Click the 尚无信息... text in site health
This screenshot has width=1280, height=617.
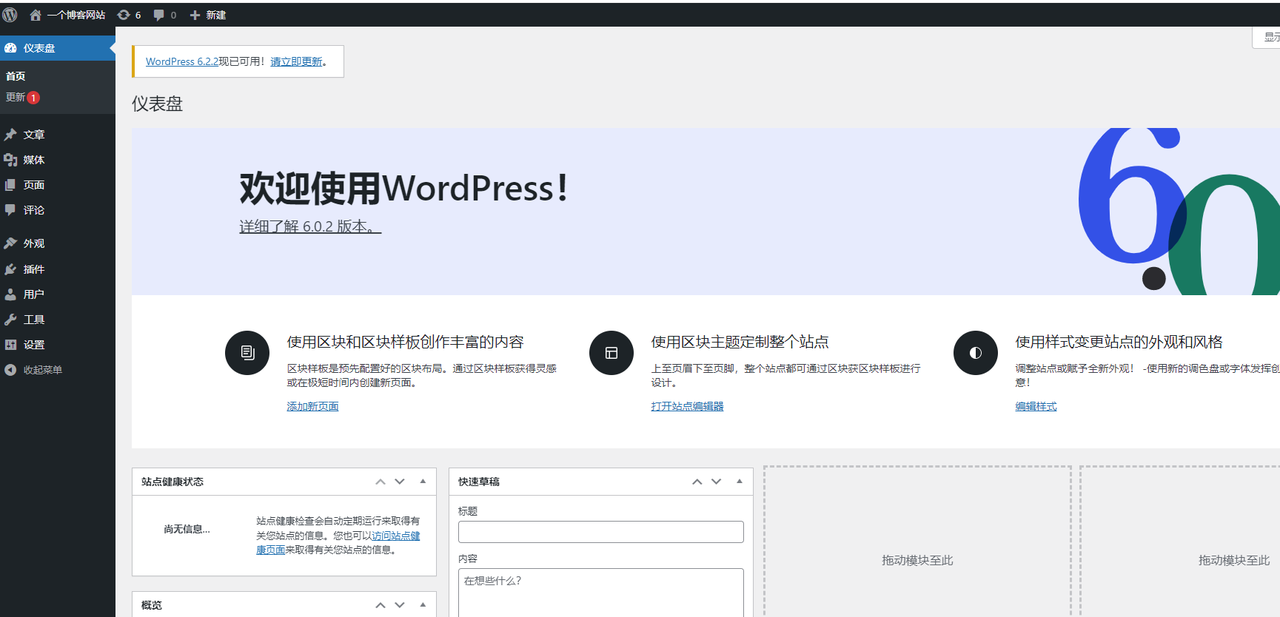[x=187, y=529]
